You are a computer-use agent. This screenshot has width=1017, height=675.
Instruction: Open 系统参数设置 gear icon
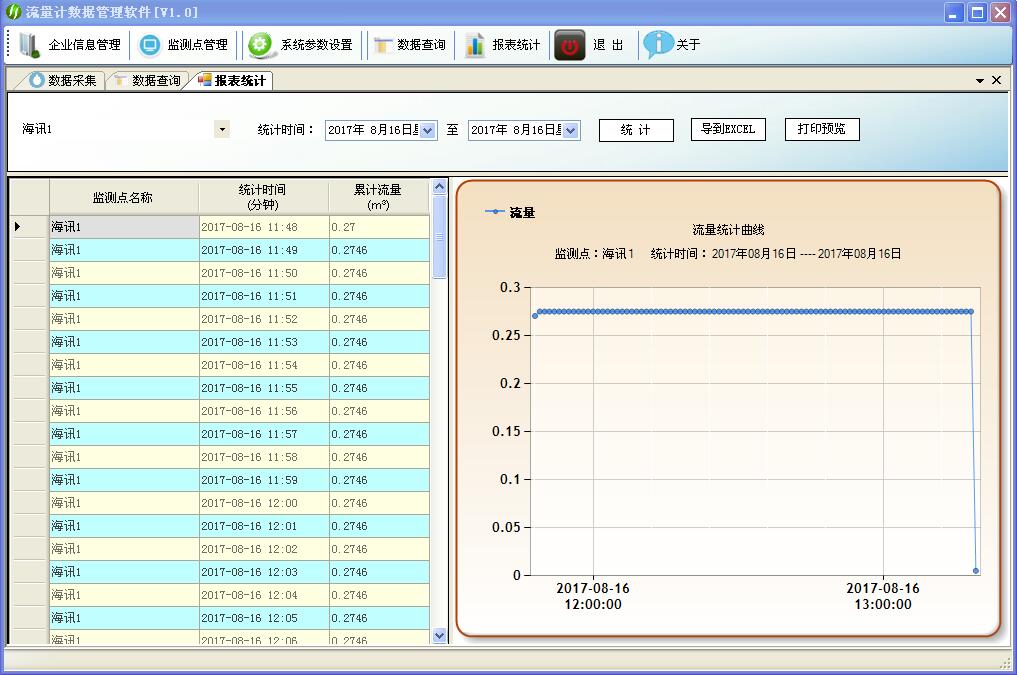tap(260, 45)
